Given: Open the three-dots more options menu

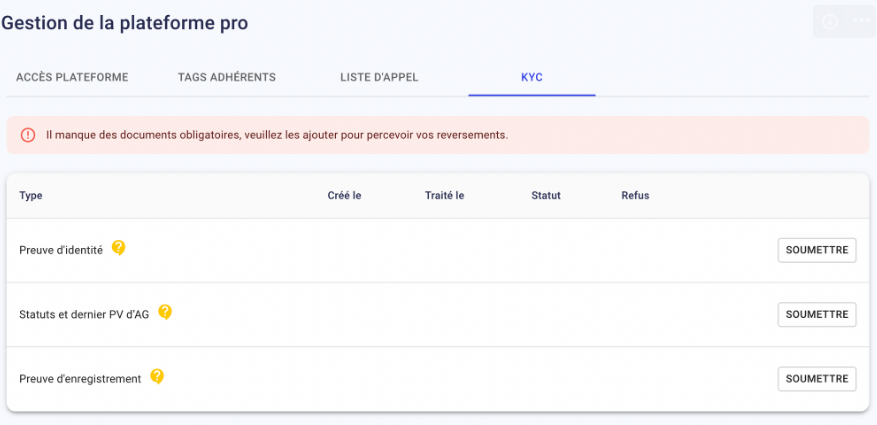Looking at the screenshot, I should [861, 21].
